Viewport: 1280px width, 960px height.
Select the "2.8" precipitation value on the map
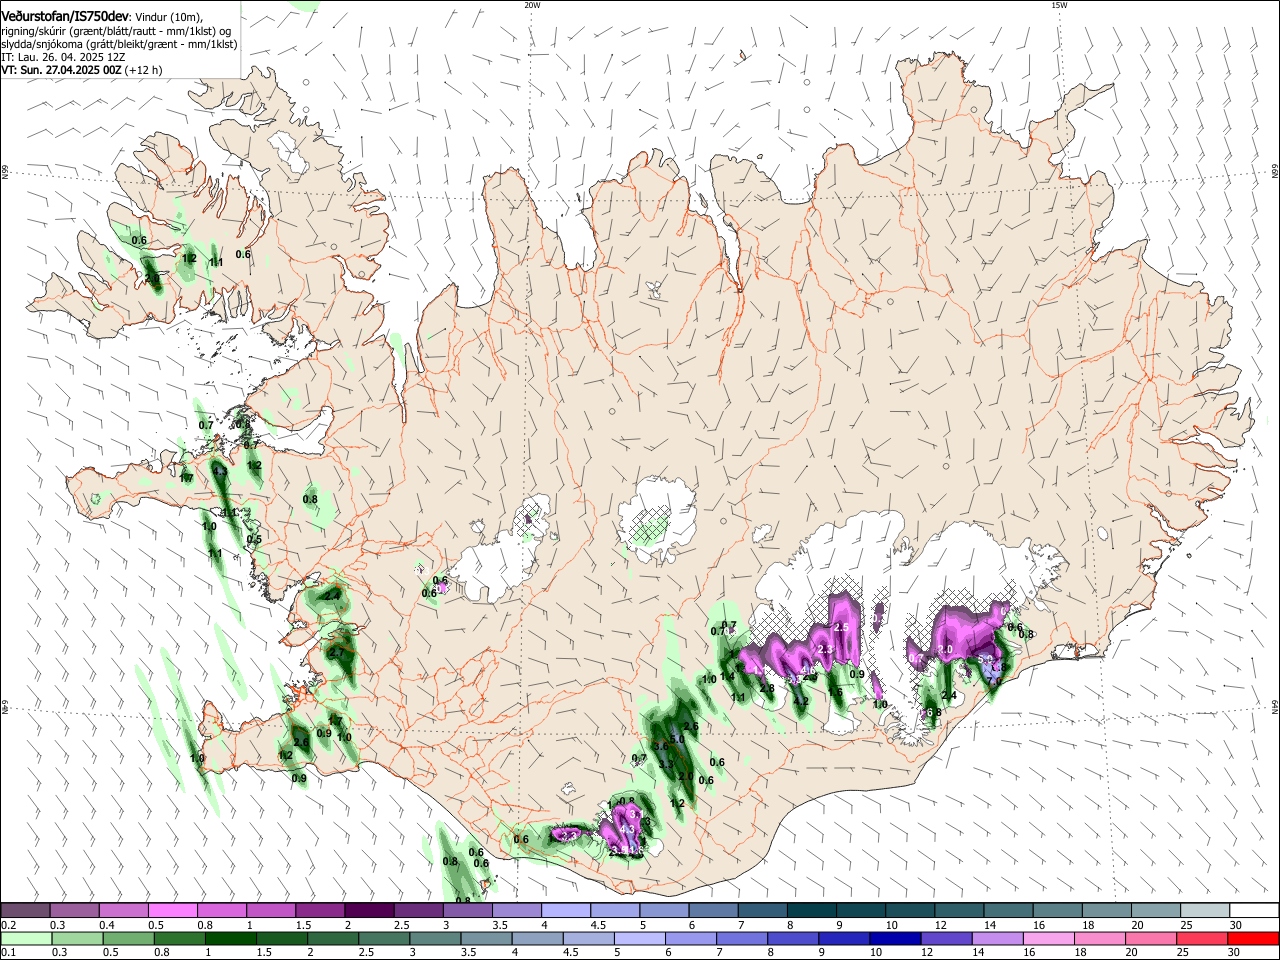point(767,688)
